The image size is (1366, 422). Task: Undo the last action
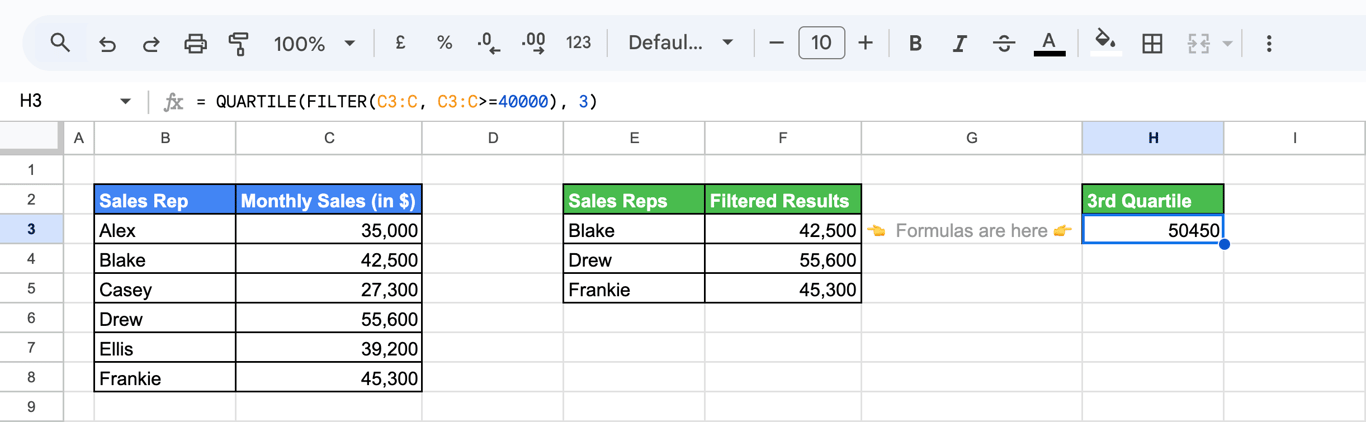click(107, 43)
